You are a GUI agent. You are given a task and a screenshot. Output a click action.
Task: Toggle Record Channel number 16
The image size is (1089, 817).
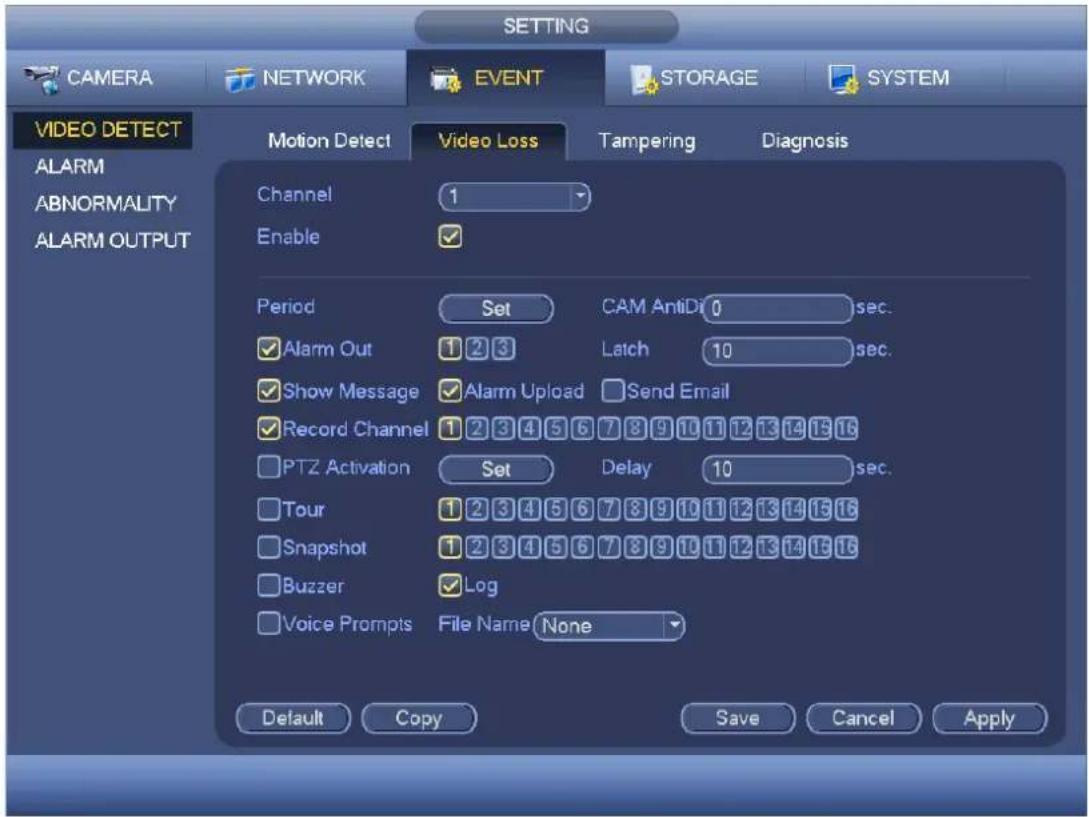(x=846, y=429)
